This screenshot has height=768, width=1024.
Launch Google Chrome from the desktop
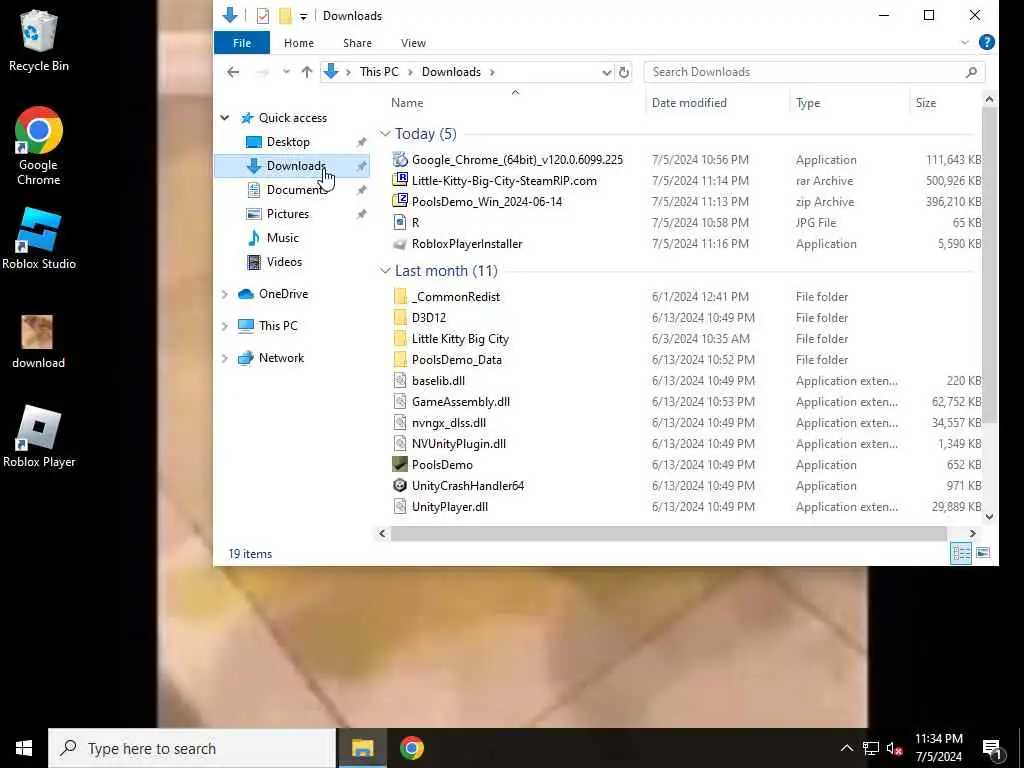point(39,146)
